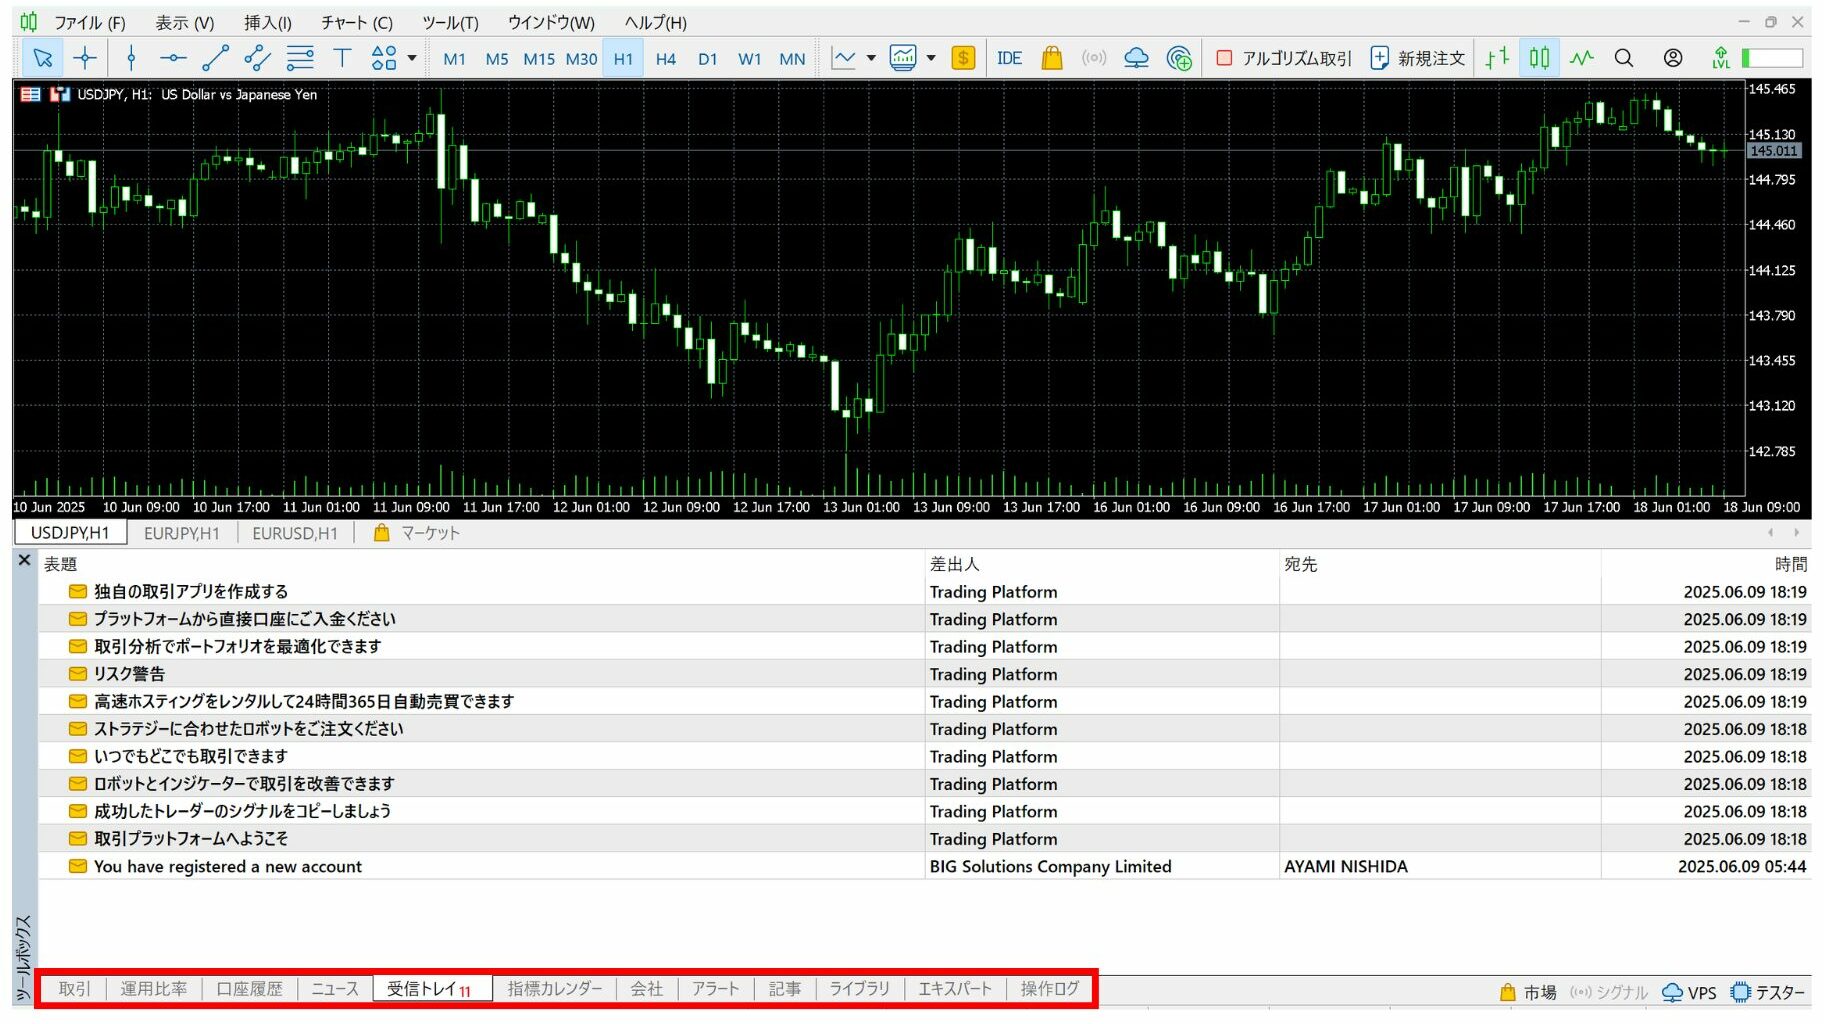Toggle algorithmic trading on
The height and width of the screenshot is (1024, 1824).
[x=1284, y=58]
